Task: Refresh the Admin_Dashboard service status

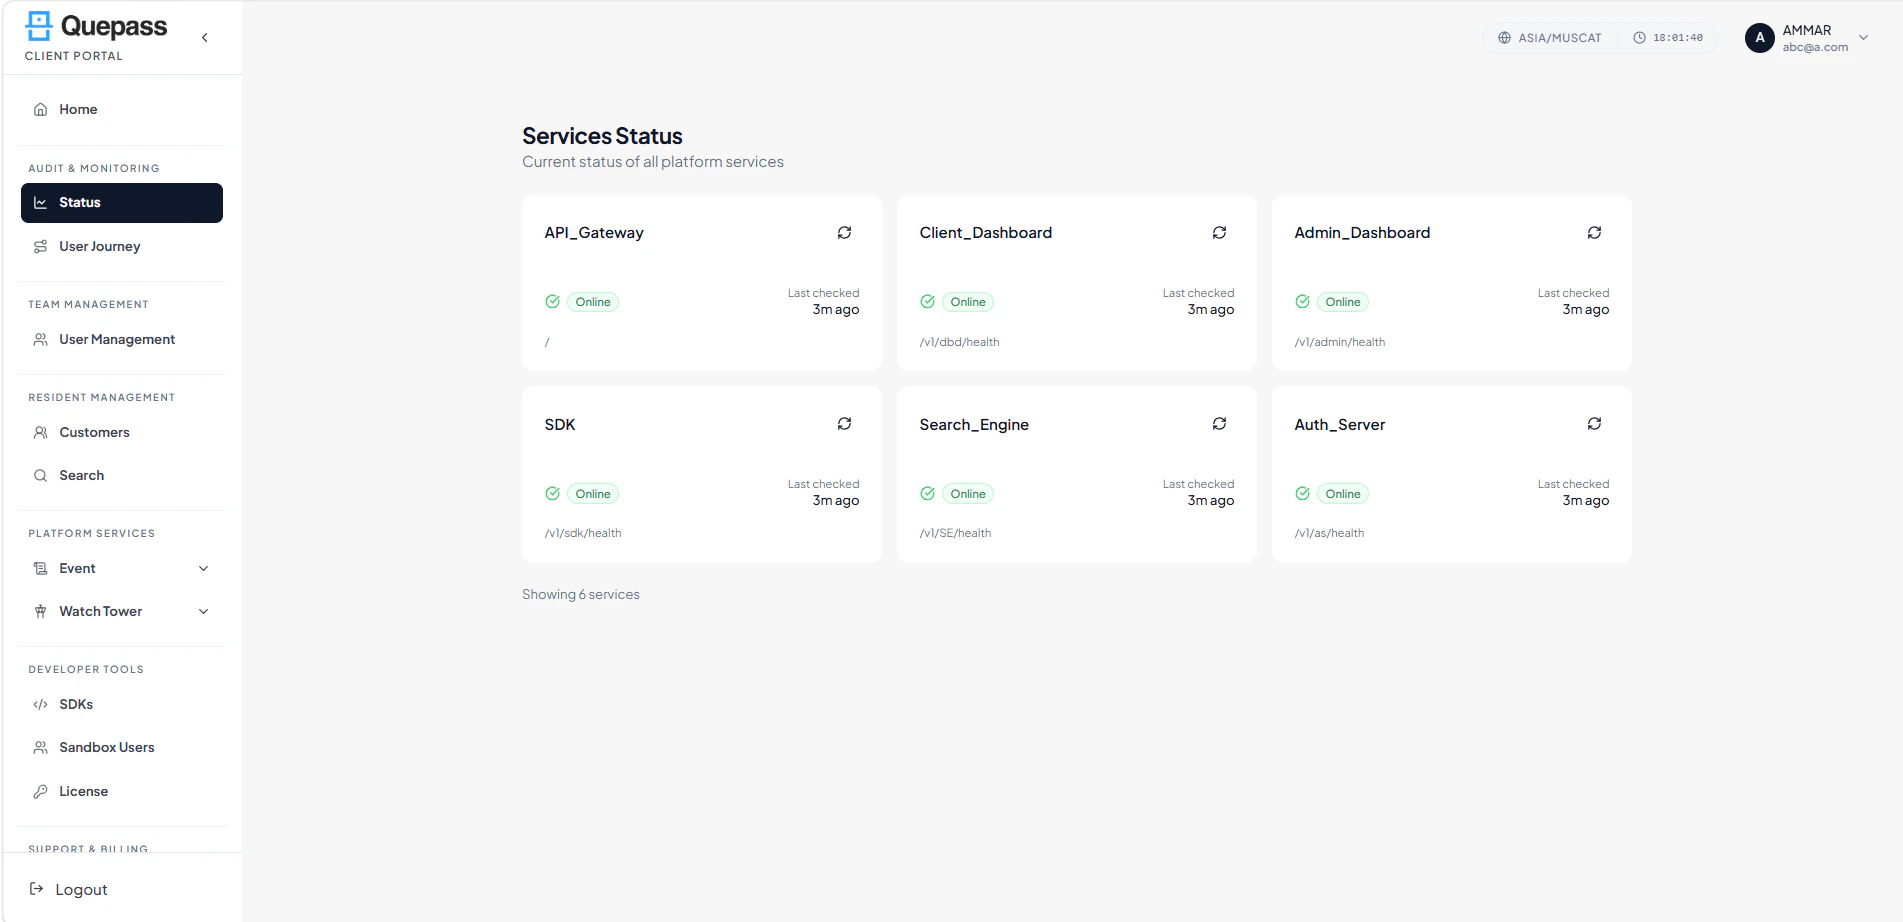Action: pos(1594,232)
